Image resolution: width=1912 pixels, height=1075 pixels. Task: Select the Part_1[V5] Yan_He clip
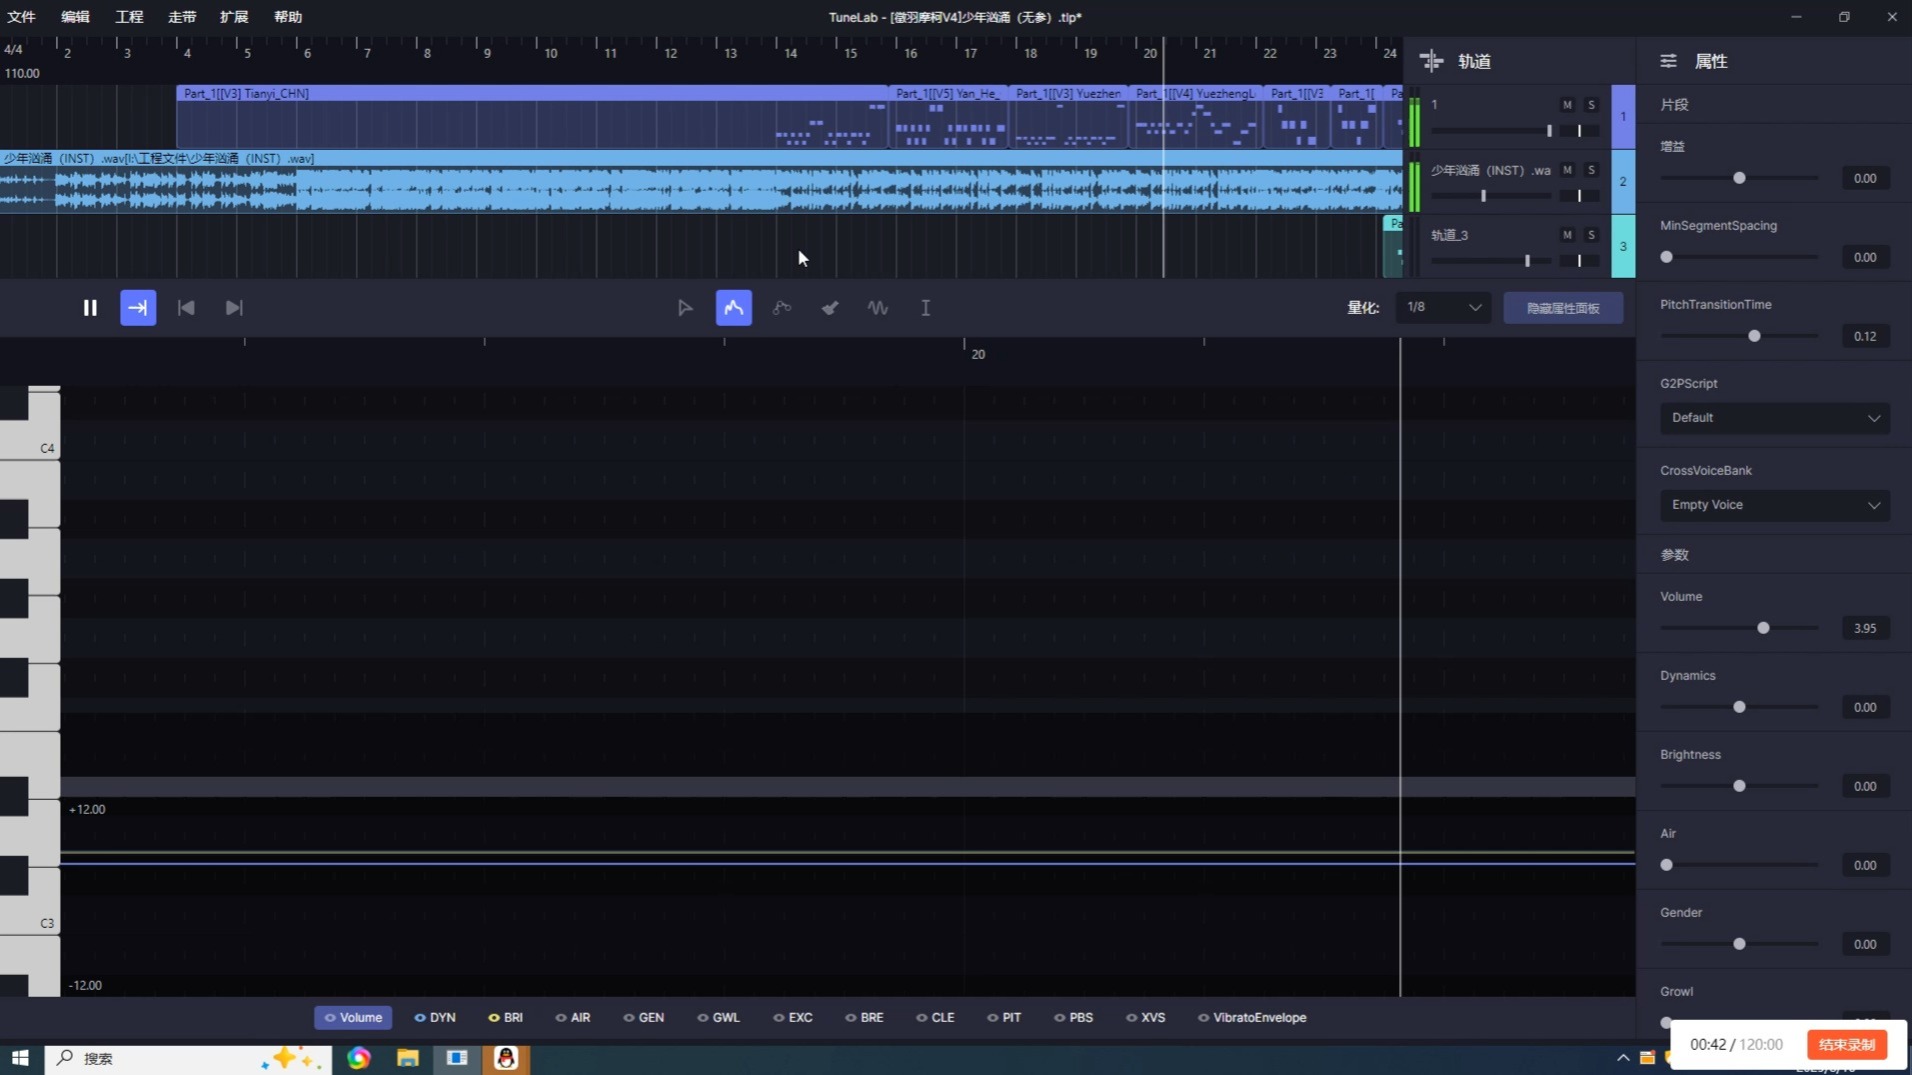click(949, 117)
